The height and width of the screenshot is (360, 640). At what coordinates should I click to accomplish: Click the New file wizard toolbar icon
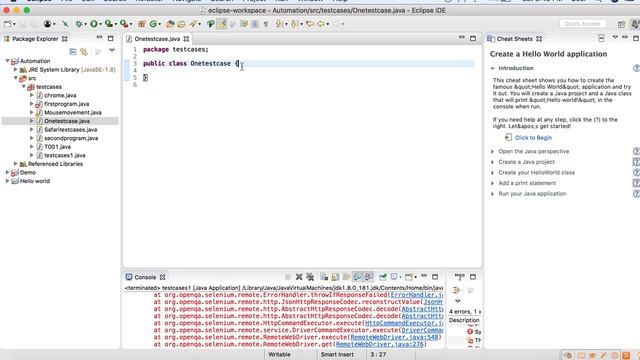[8, 24]
